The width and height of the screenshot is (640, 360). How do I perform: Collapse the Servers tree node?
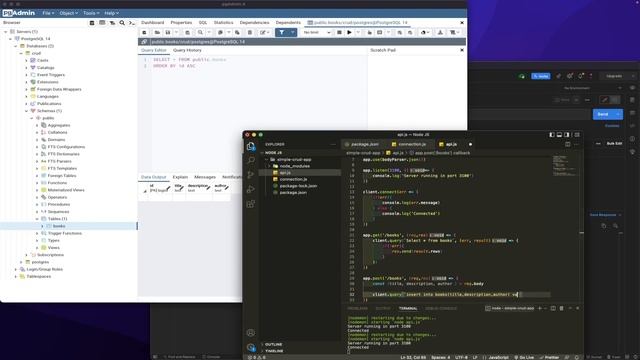[x=6, y=31]
